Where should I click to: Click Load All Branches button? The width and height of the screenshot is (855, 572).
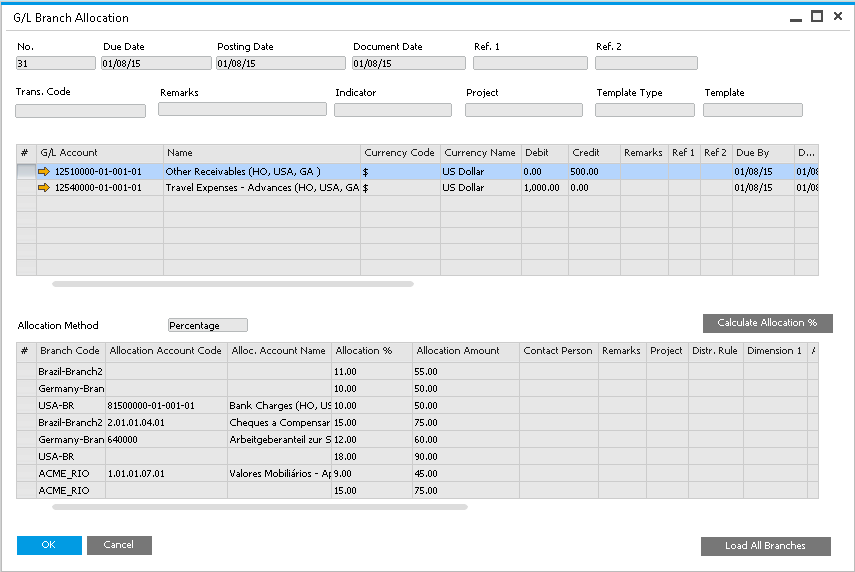pyautogui.click(x=766, y=546)
